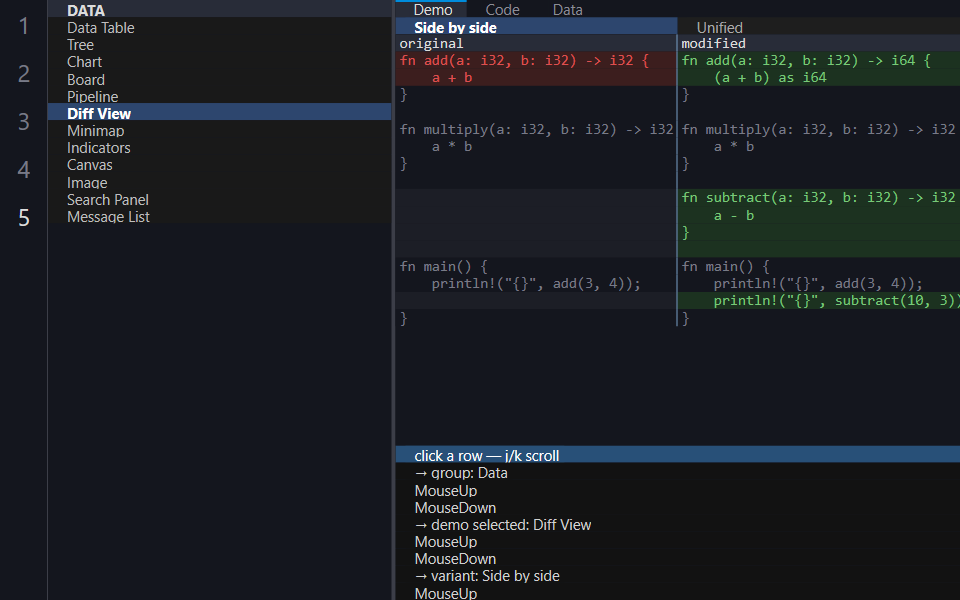Click the added '(a + b) as i64' line

tap(819, 77)
